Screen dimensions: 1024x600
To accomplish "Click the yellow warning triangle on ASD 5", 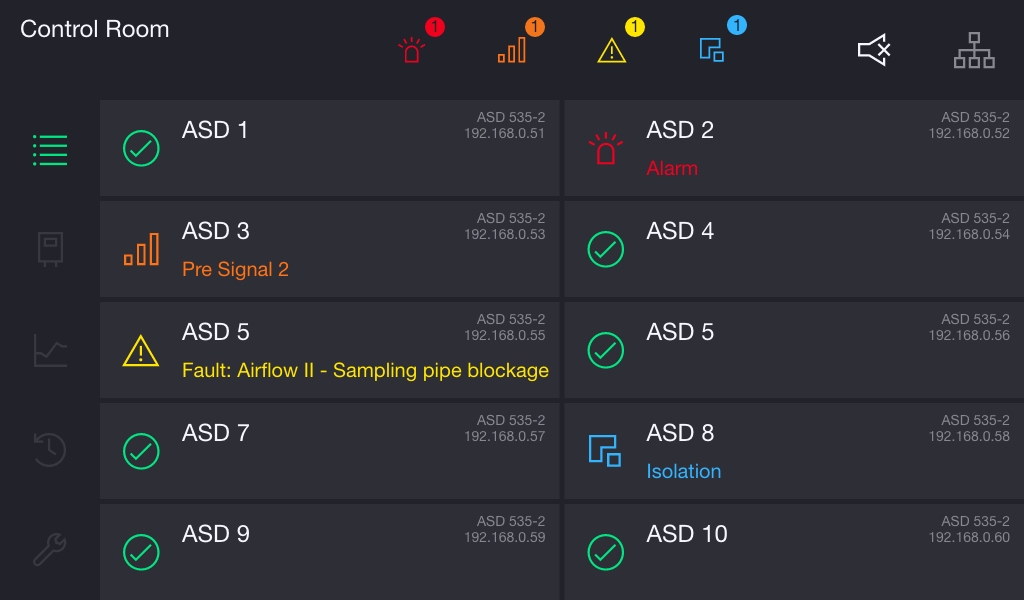I will tap(141, 351).
